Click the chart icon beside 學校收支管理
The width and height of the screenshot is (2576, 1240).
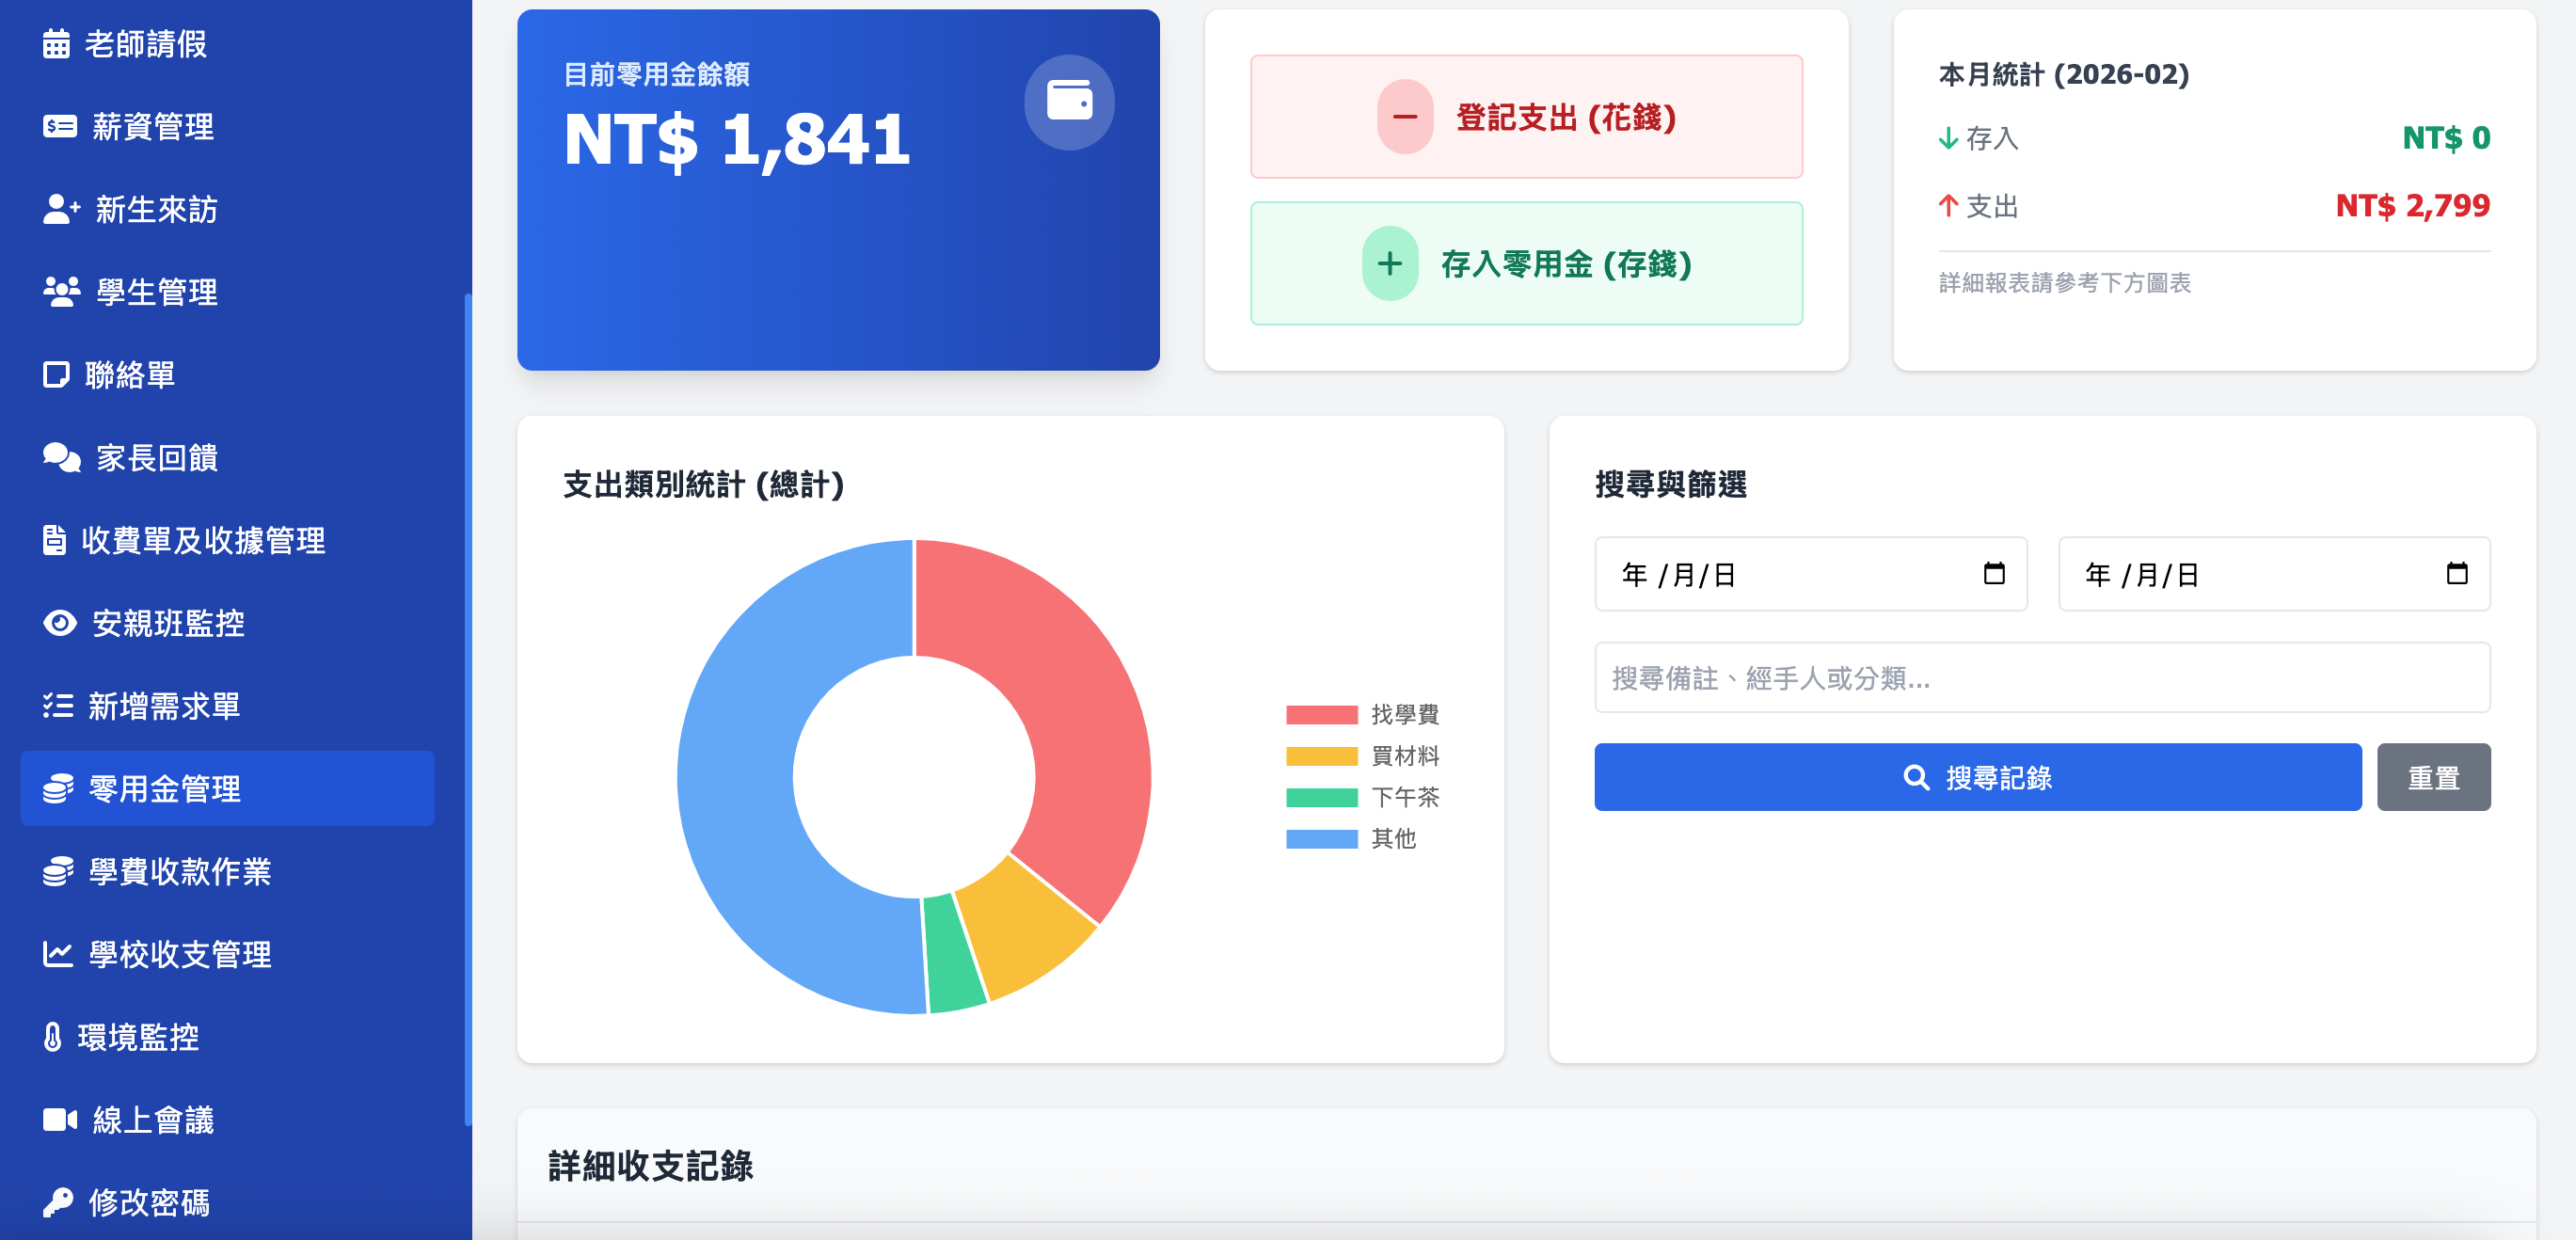click(x=58, y=954)
